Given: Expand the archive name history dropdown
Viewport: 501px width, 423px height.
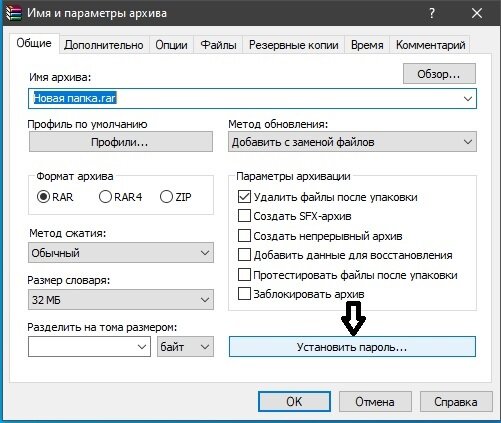Looking at the screenshot, I should 468,99.
